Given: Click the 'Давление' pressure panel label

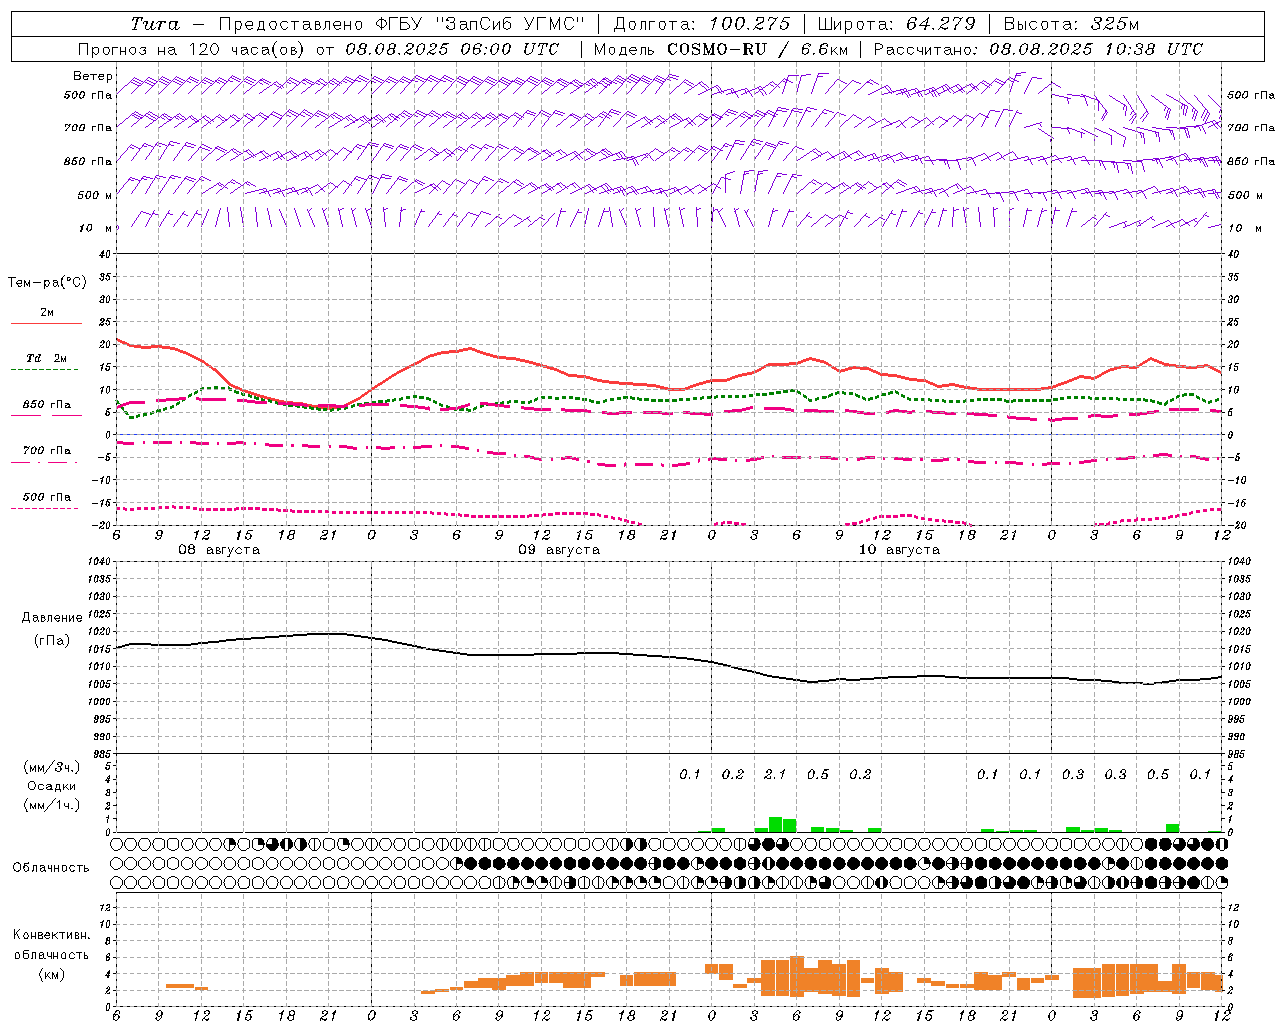Looking at the screenshot, I should pos(52,618).
